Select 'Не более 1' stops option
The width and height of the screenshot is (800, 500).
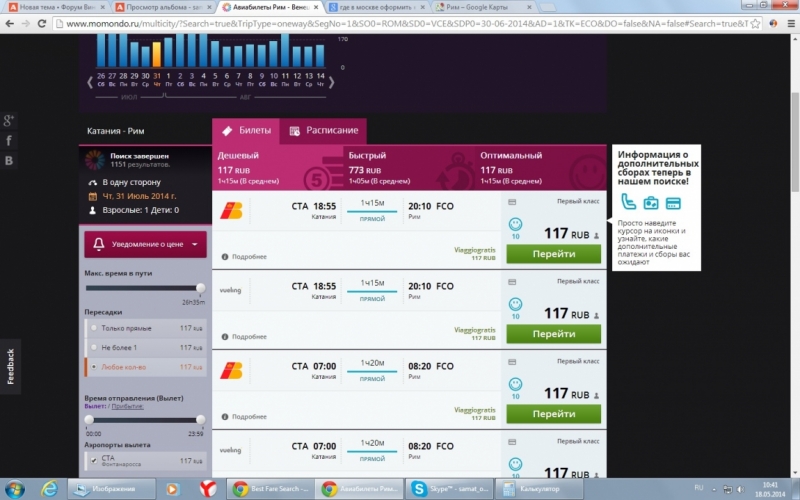click(x=146, y=347)
